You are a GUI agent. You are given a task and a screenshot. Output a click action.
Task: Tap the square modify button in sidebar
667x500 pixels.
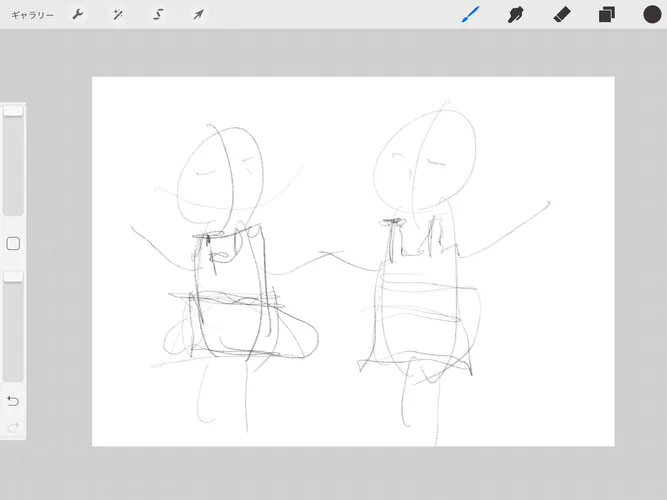coord(13,244)
